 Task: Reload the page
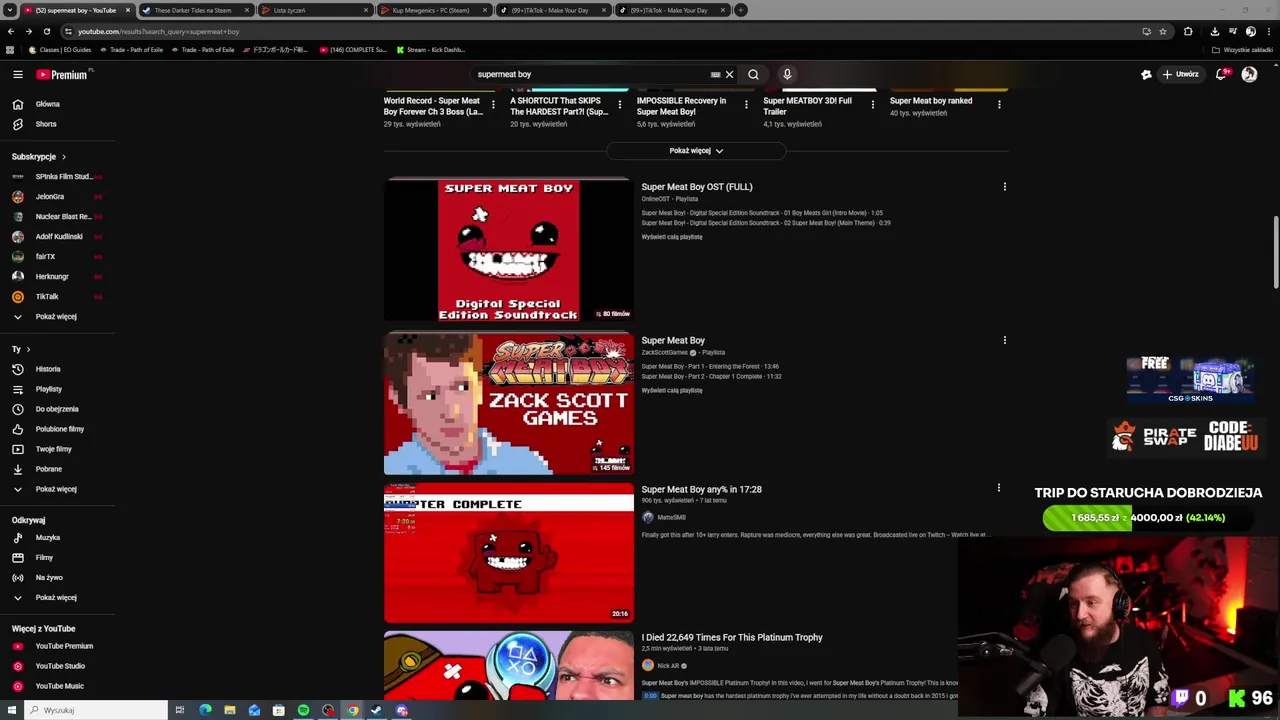pos(46,31)
